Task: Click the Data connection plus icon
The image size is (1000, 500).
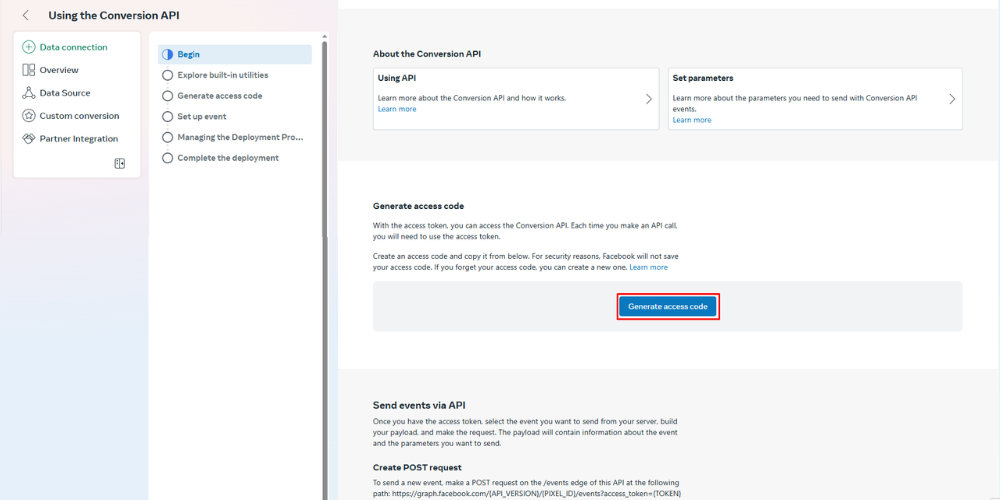Action: pyautogui.click(x=29, y=47)
